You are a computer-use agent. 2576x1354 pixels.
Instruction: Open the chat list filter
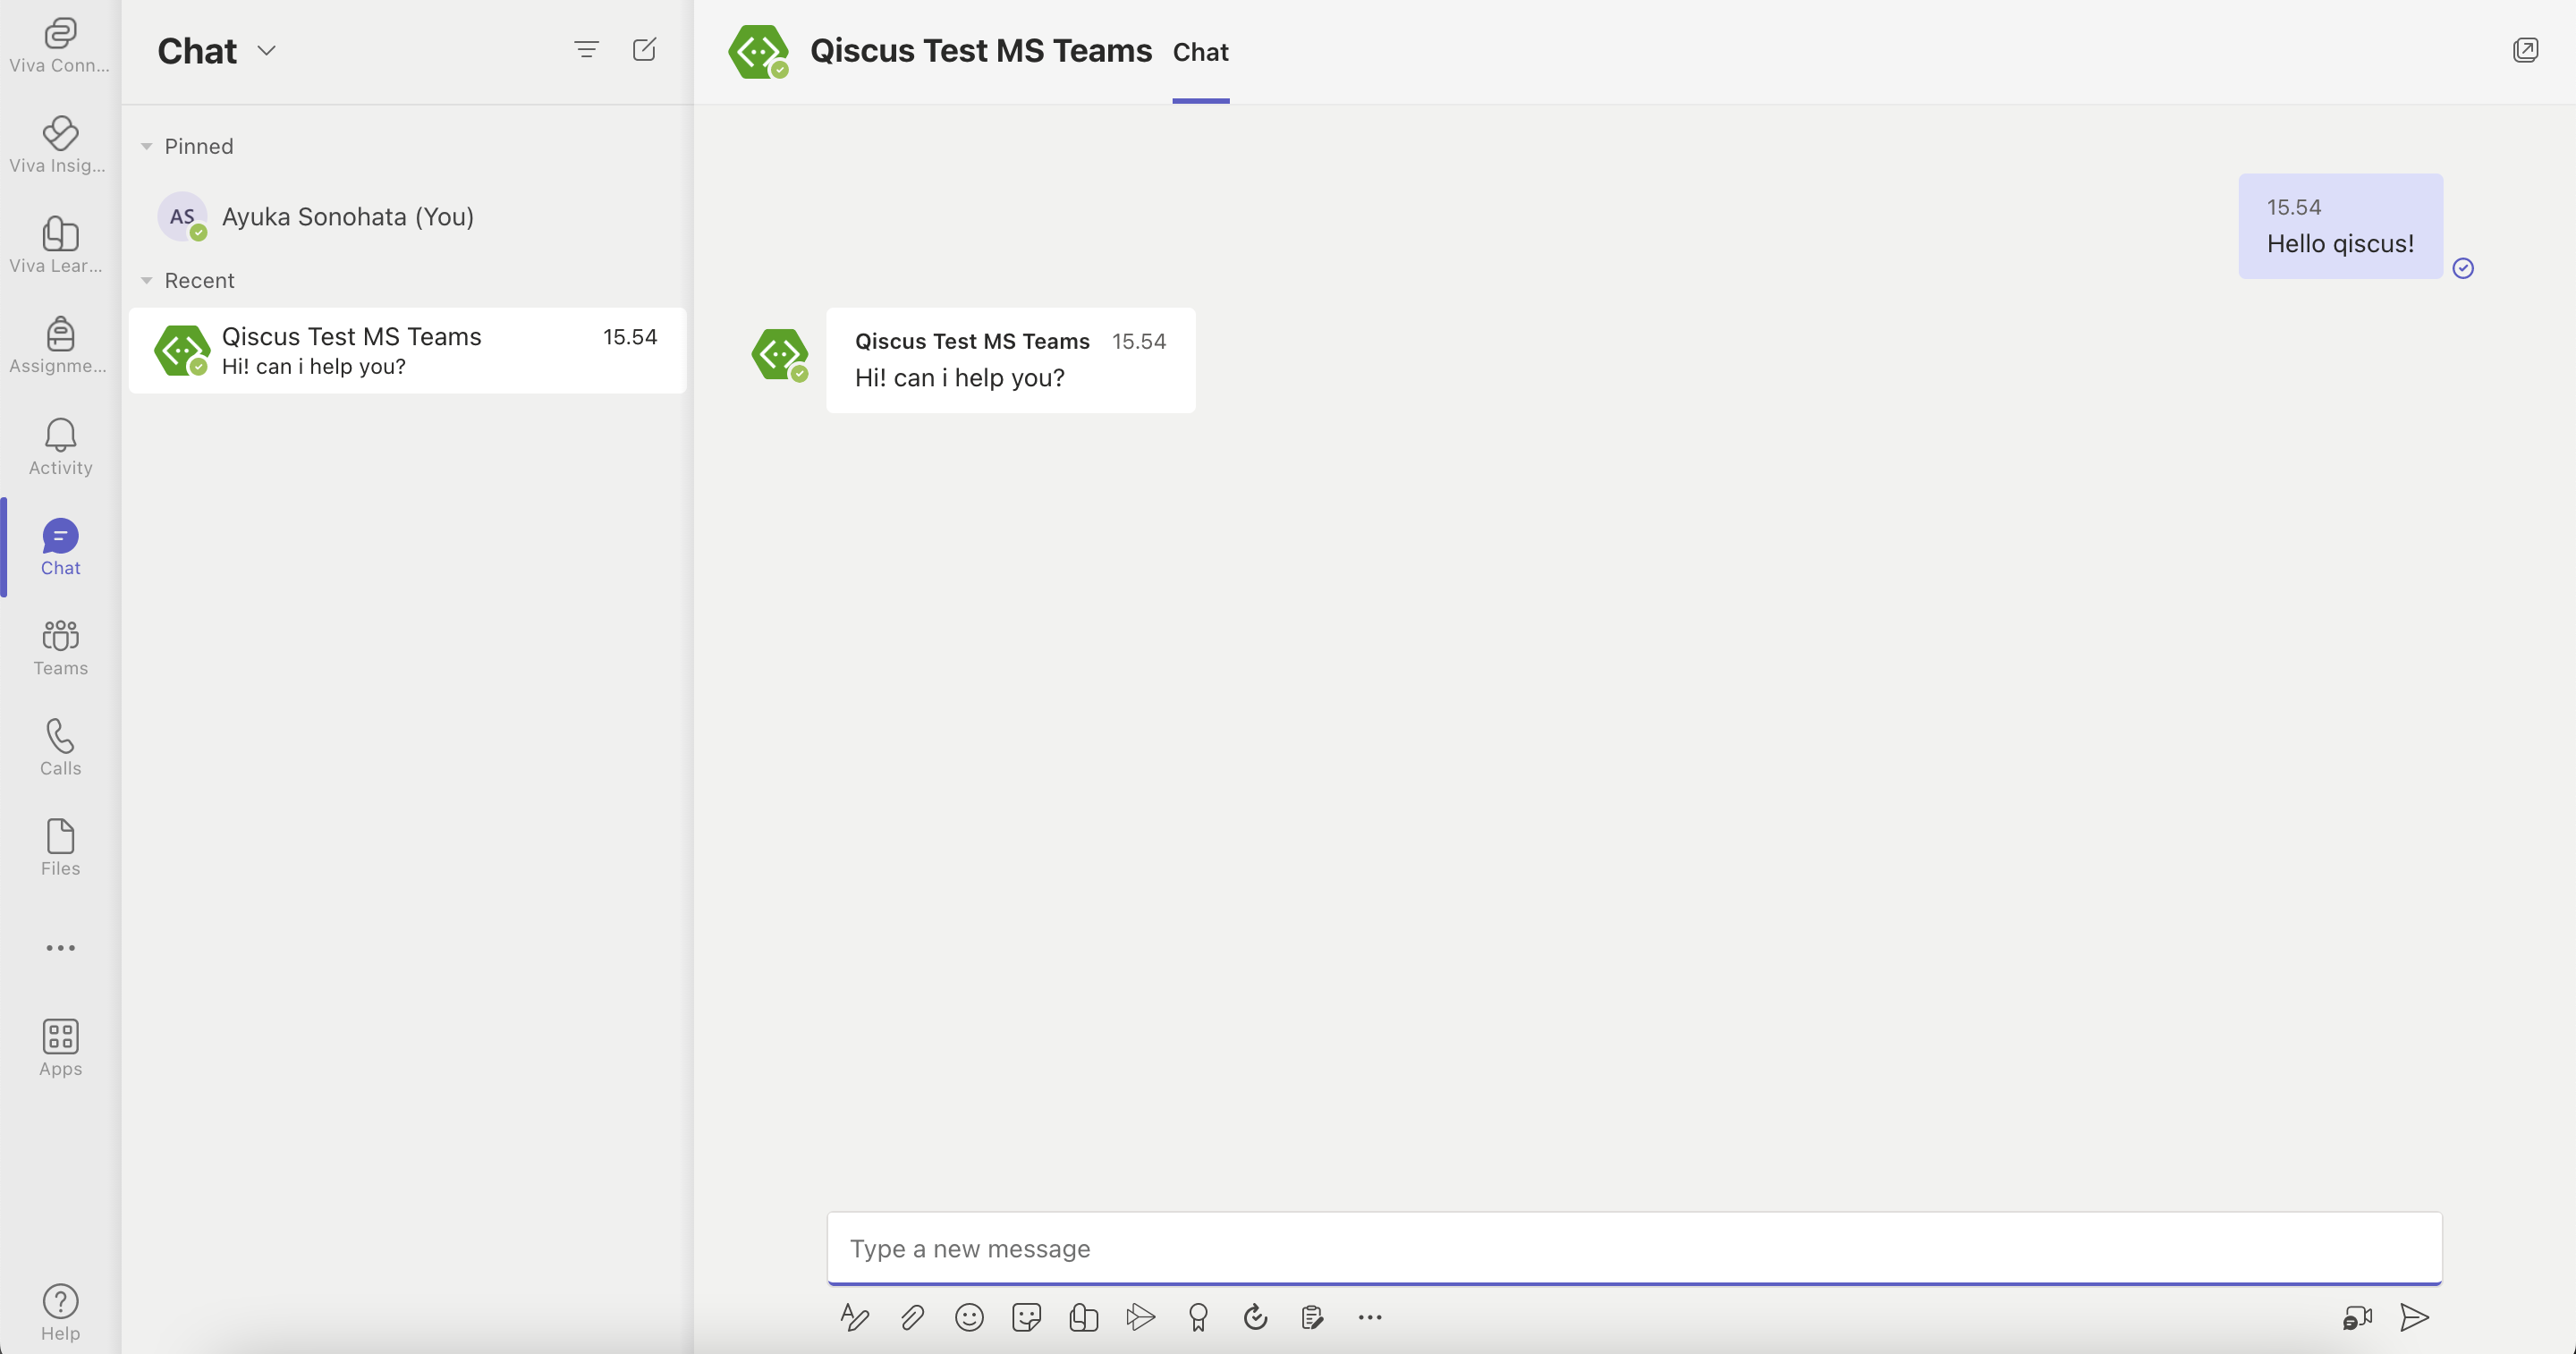point(587,49)
